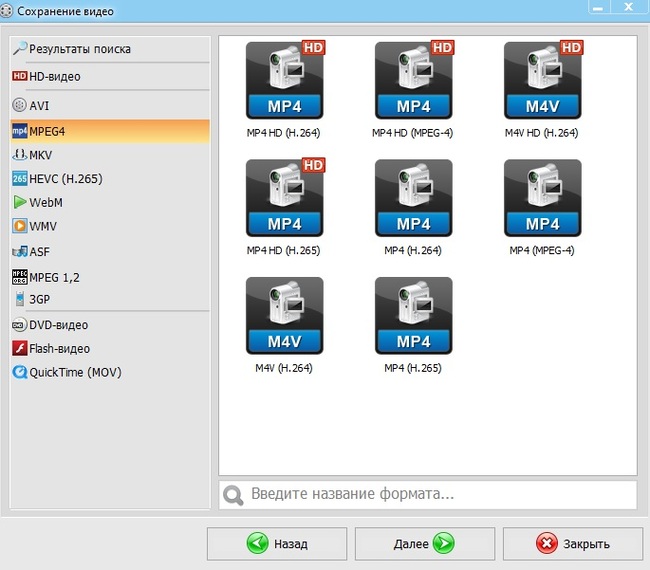
Task: Select the MP4 (MPEG-4) format icon
Action: coord(543,198)
